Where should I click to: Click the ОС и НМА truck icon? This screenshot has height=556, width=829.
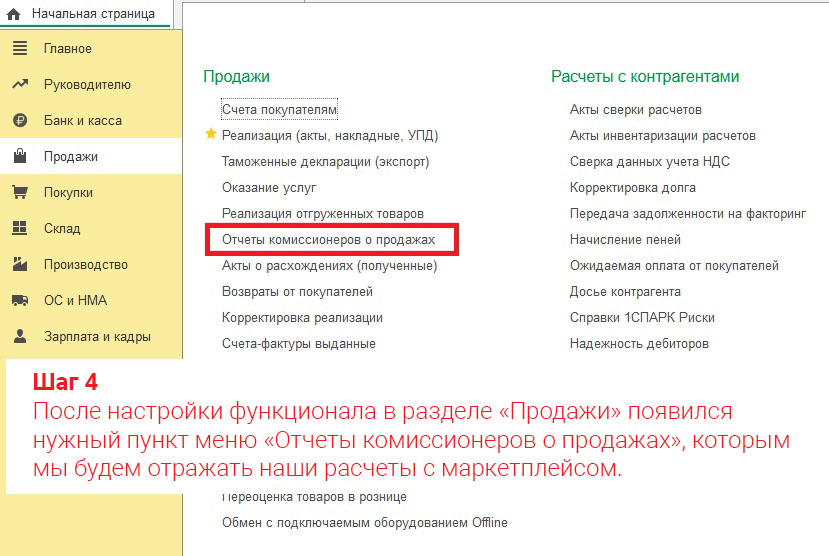[20, 300]
